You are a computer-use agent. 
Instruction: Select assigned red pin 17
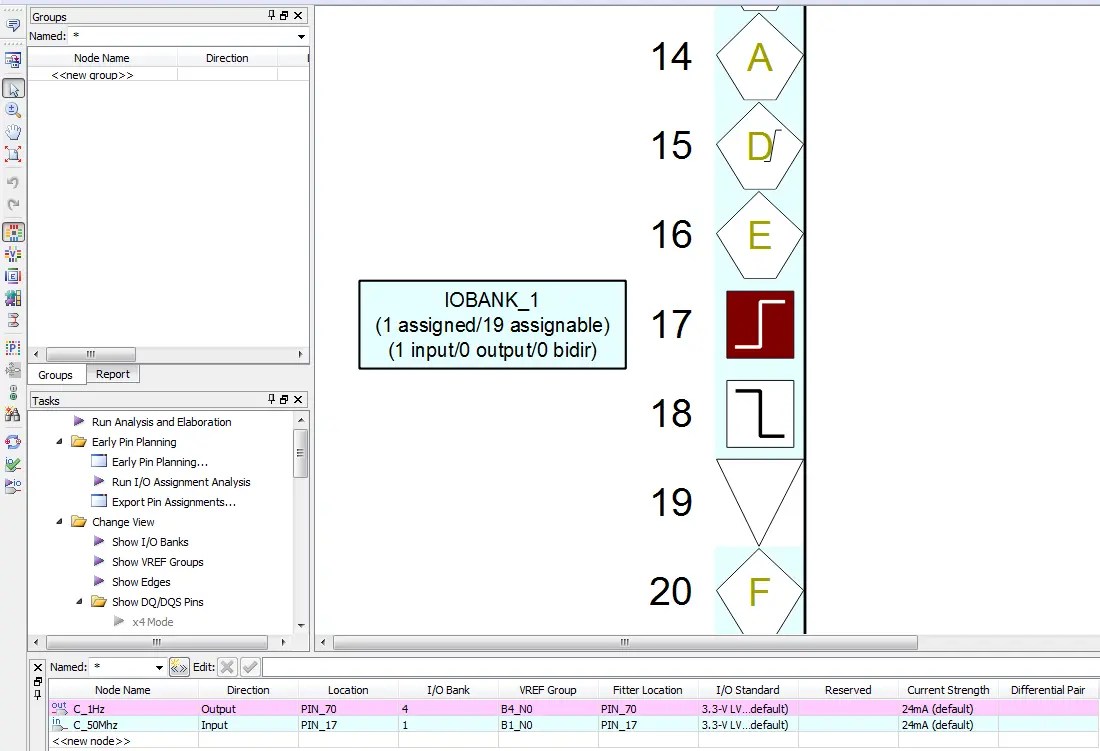(760, 325)
